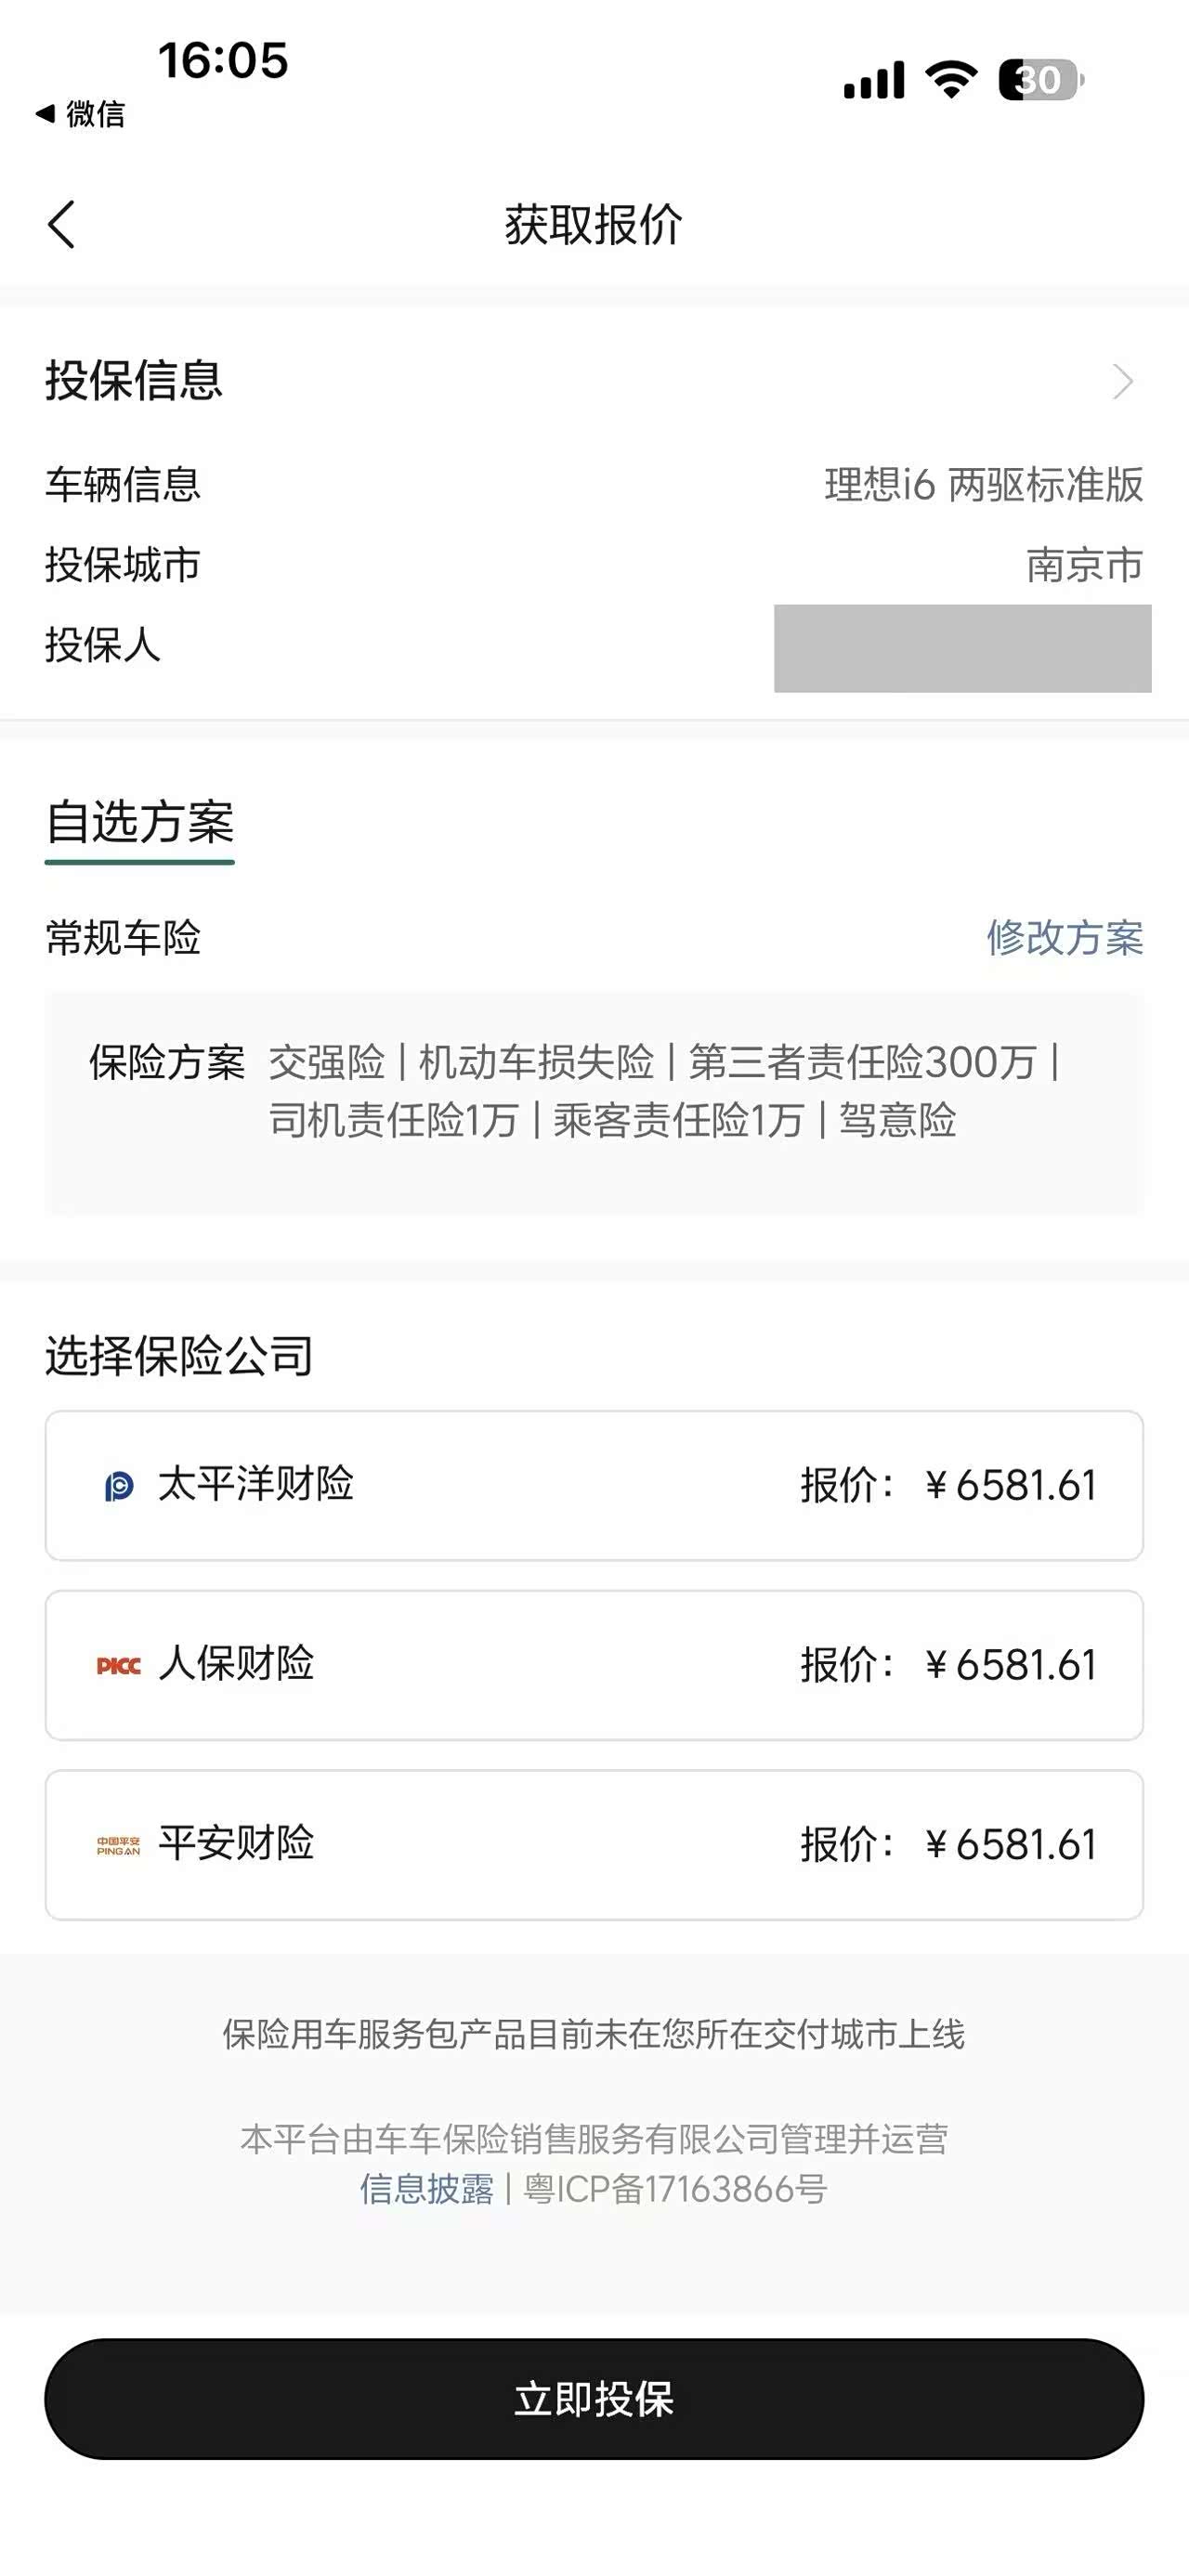Image resolution: width=1189 pixels, height=2576 pixels.
Task: Tap the redacted 投保人 name field
Action: (962, 648)
